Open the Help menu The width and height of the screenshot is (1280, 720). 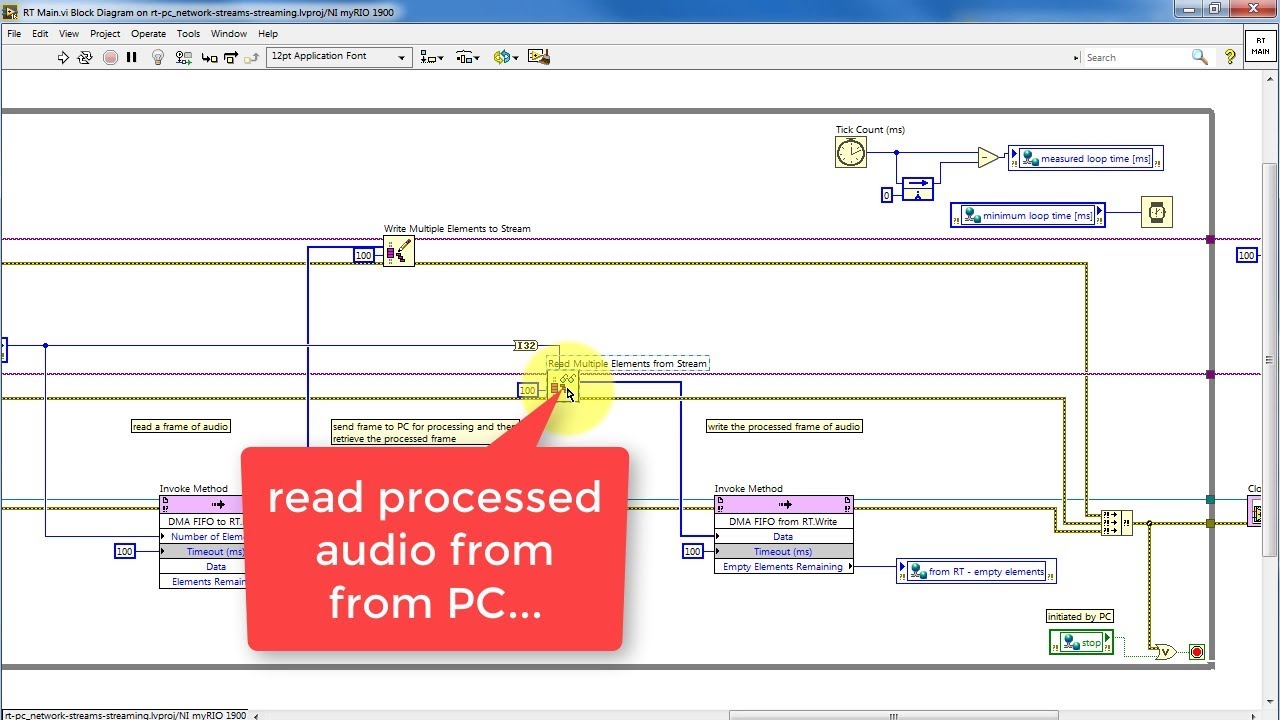[268, 33]
